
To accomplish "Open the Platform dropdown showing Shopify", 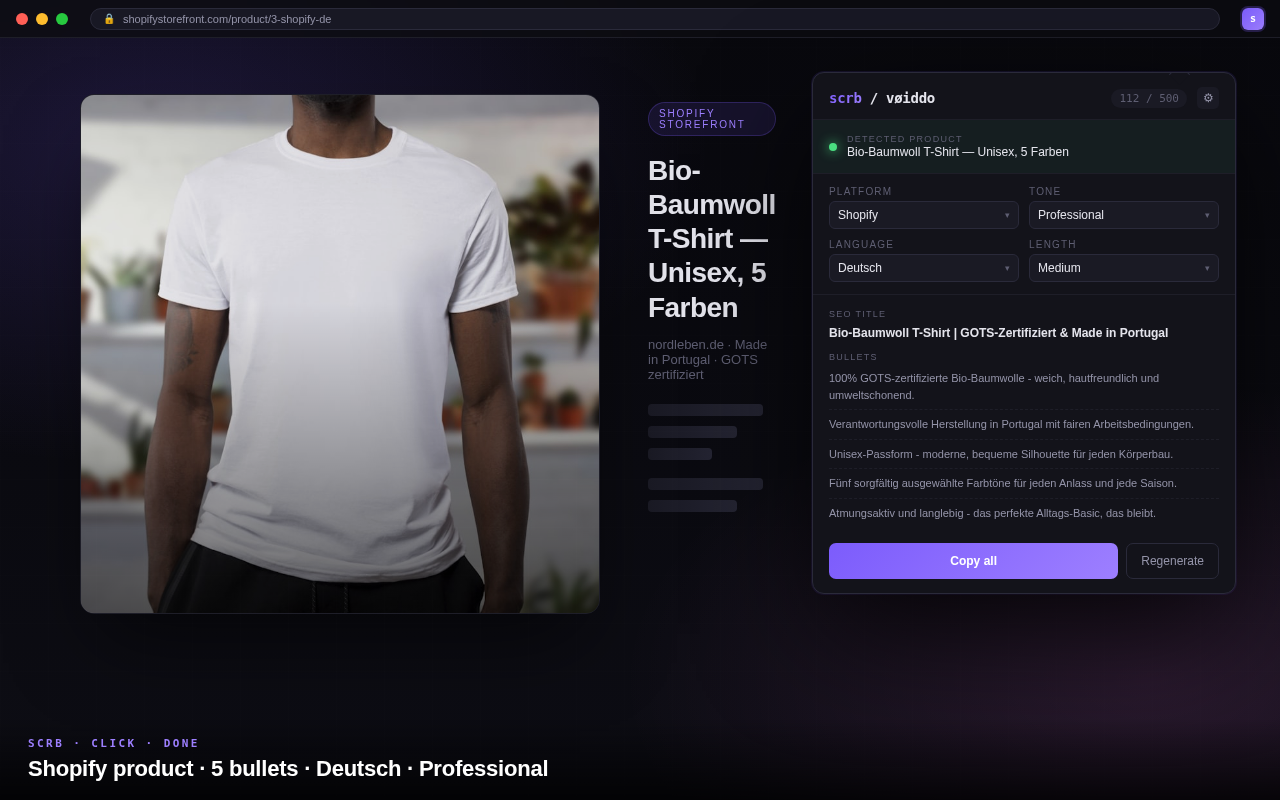I will coord(923,214).
